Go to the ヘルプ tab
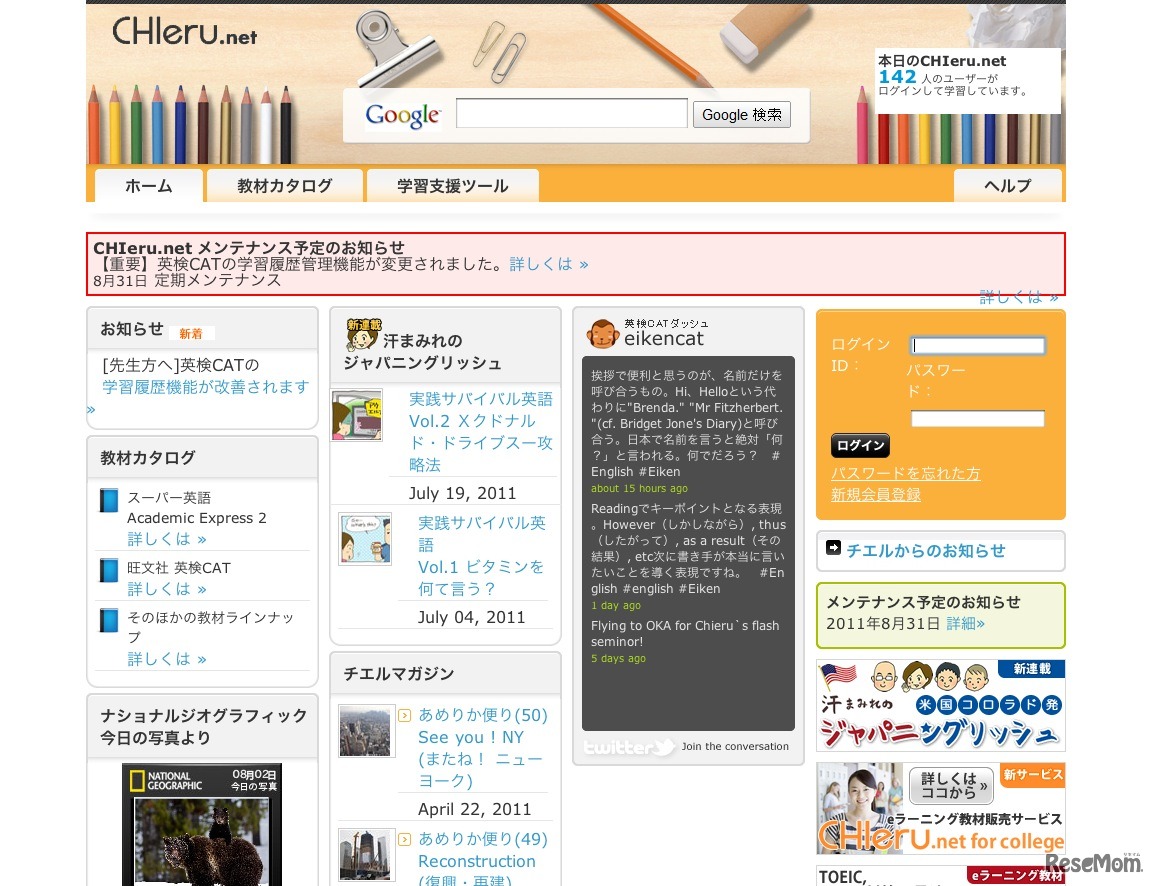 pos(1007,186)
